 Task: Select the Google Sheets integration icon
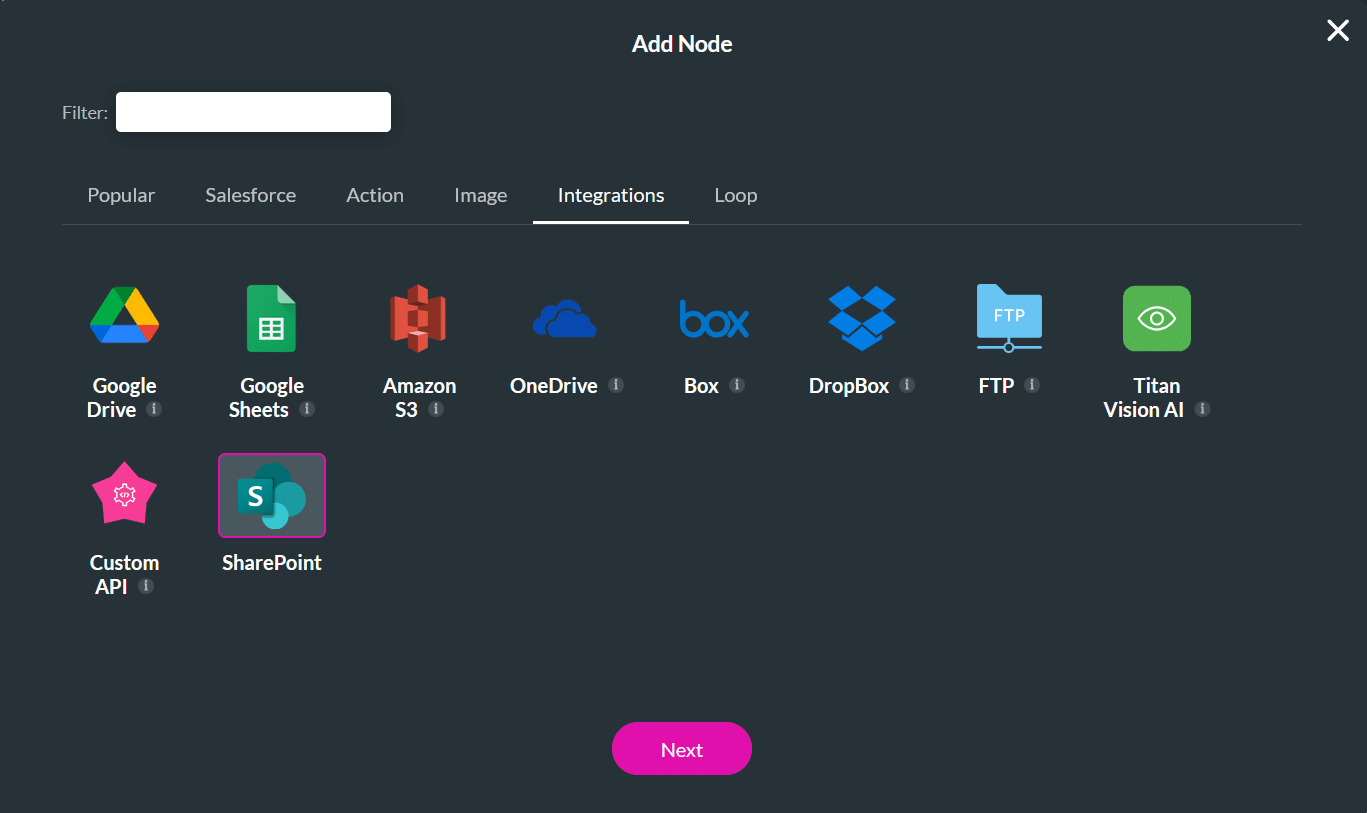[x=271, y=318]
